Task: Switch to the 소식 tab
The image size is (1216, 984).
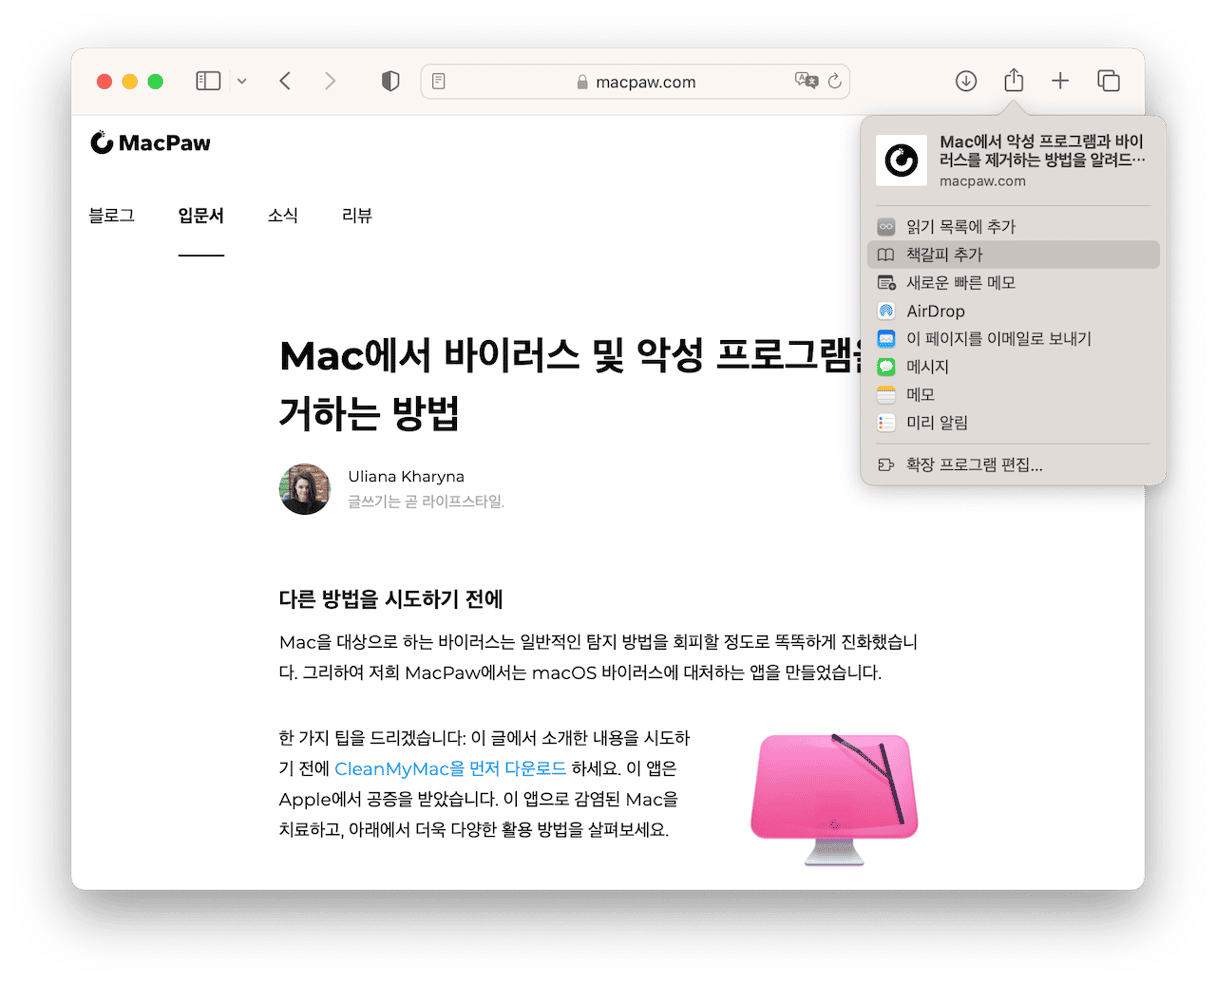Action: 283,215
